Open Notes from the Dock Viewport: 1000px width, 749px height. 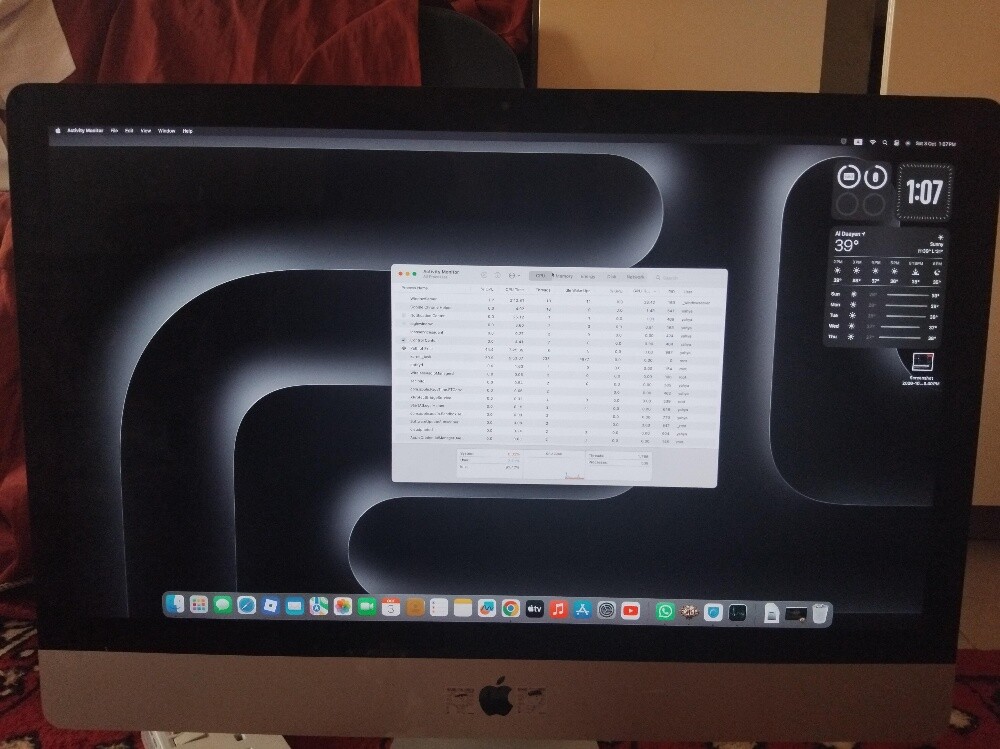tap(462, 608)
